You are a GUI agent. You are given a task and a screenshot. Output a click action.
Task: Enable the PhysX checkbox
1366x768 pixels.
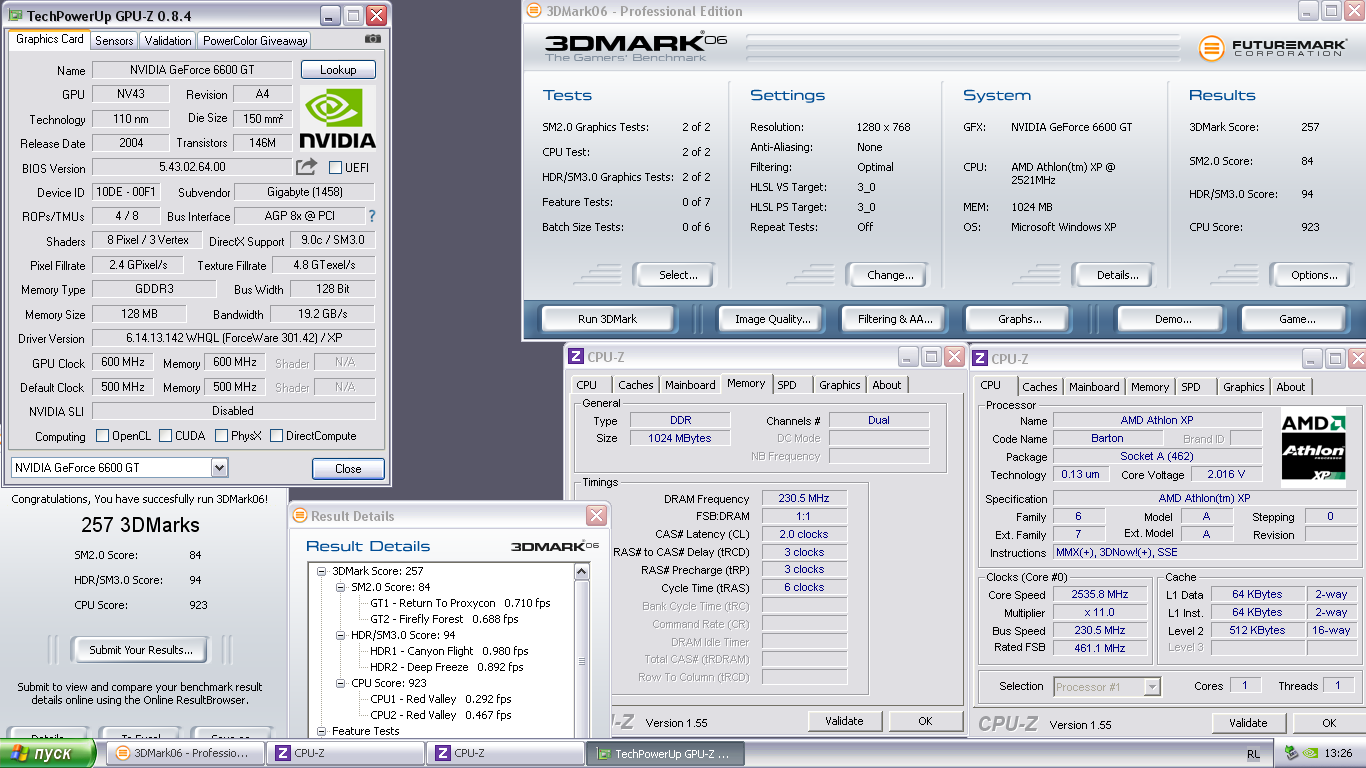pos(221,435)
